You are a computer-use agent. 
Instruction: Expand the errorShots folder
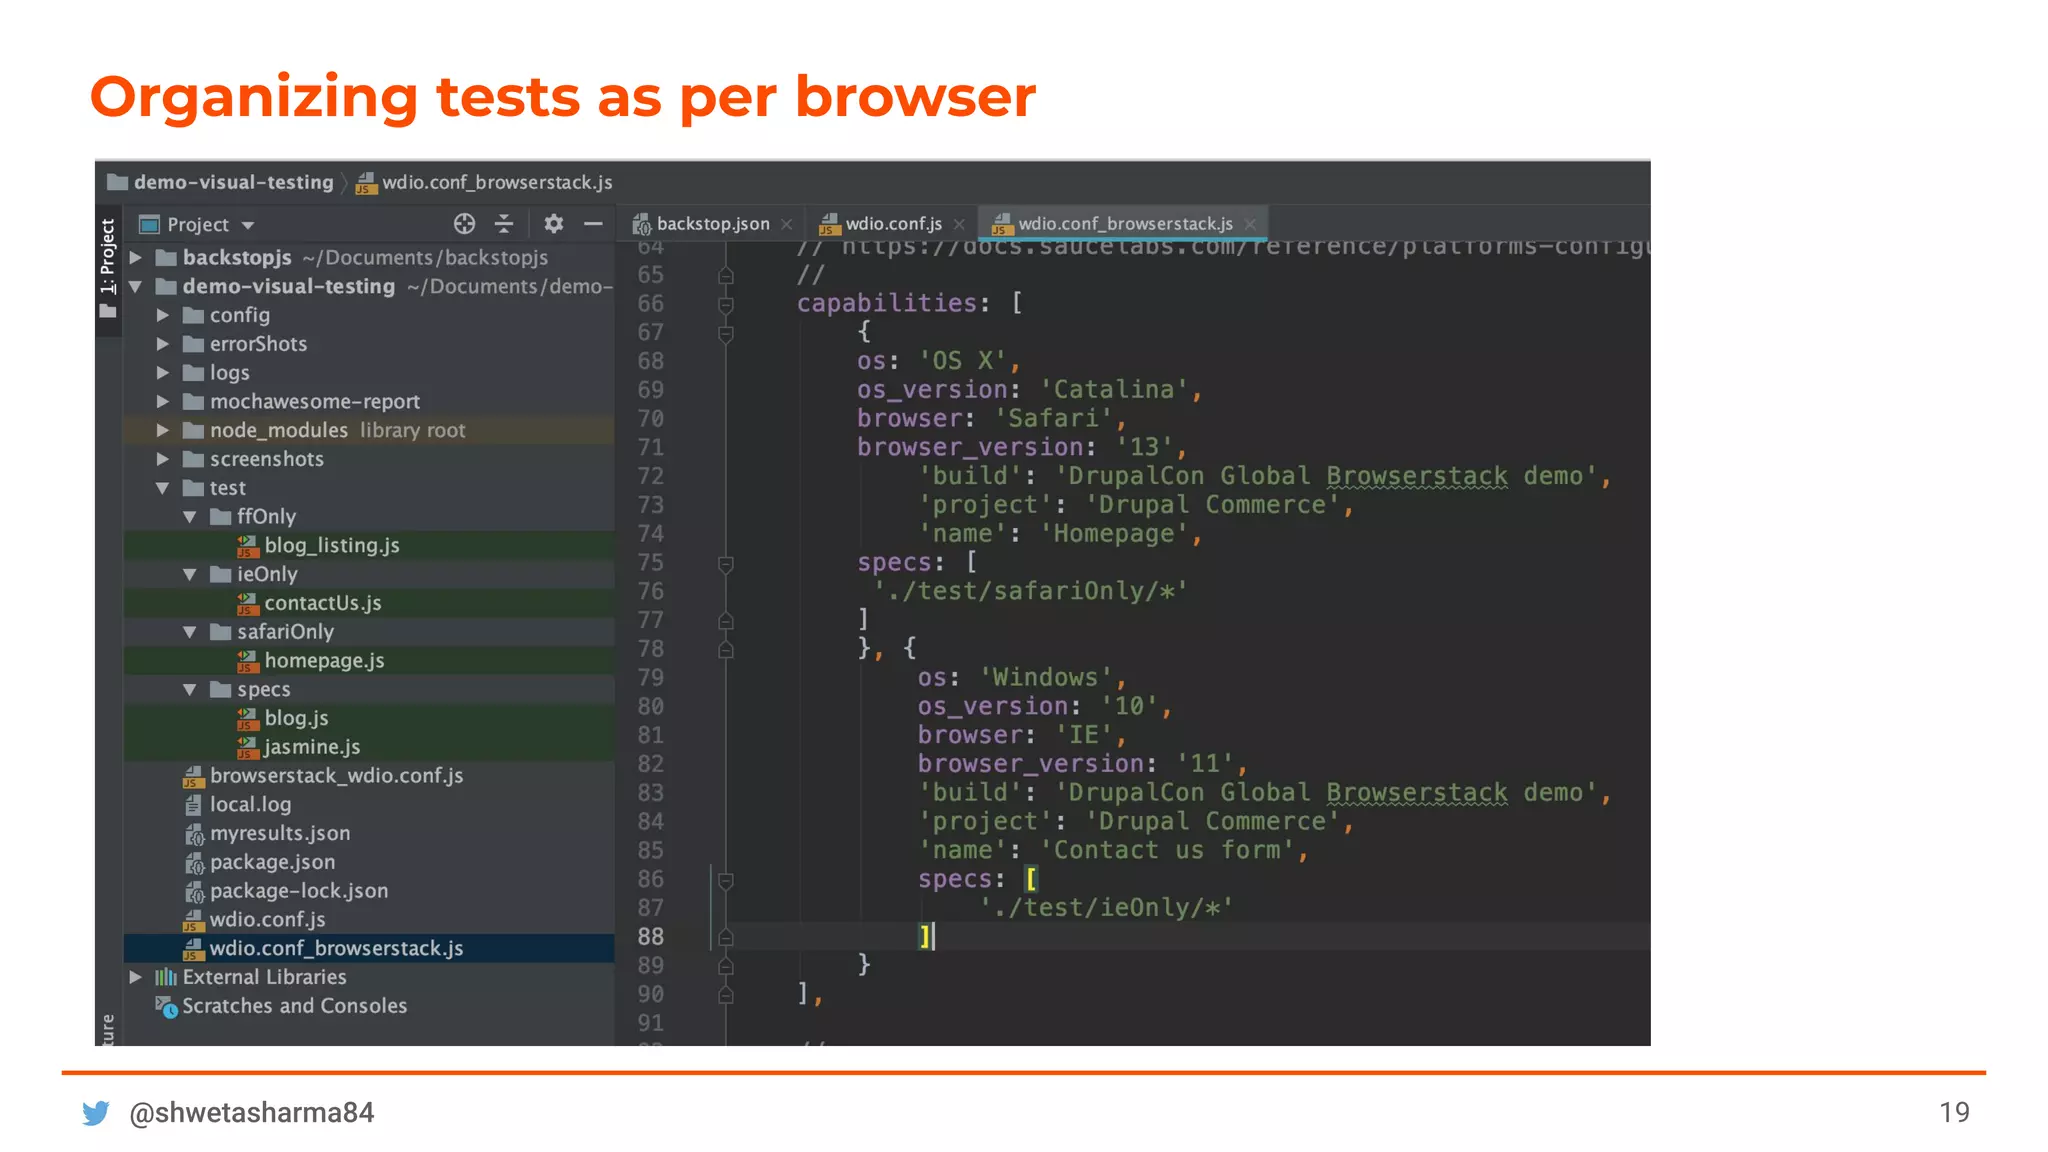[163, 344]
